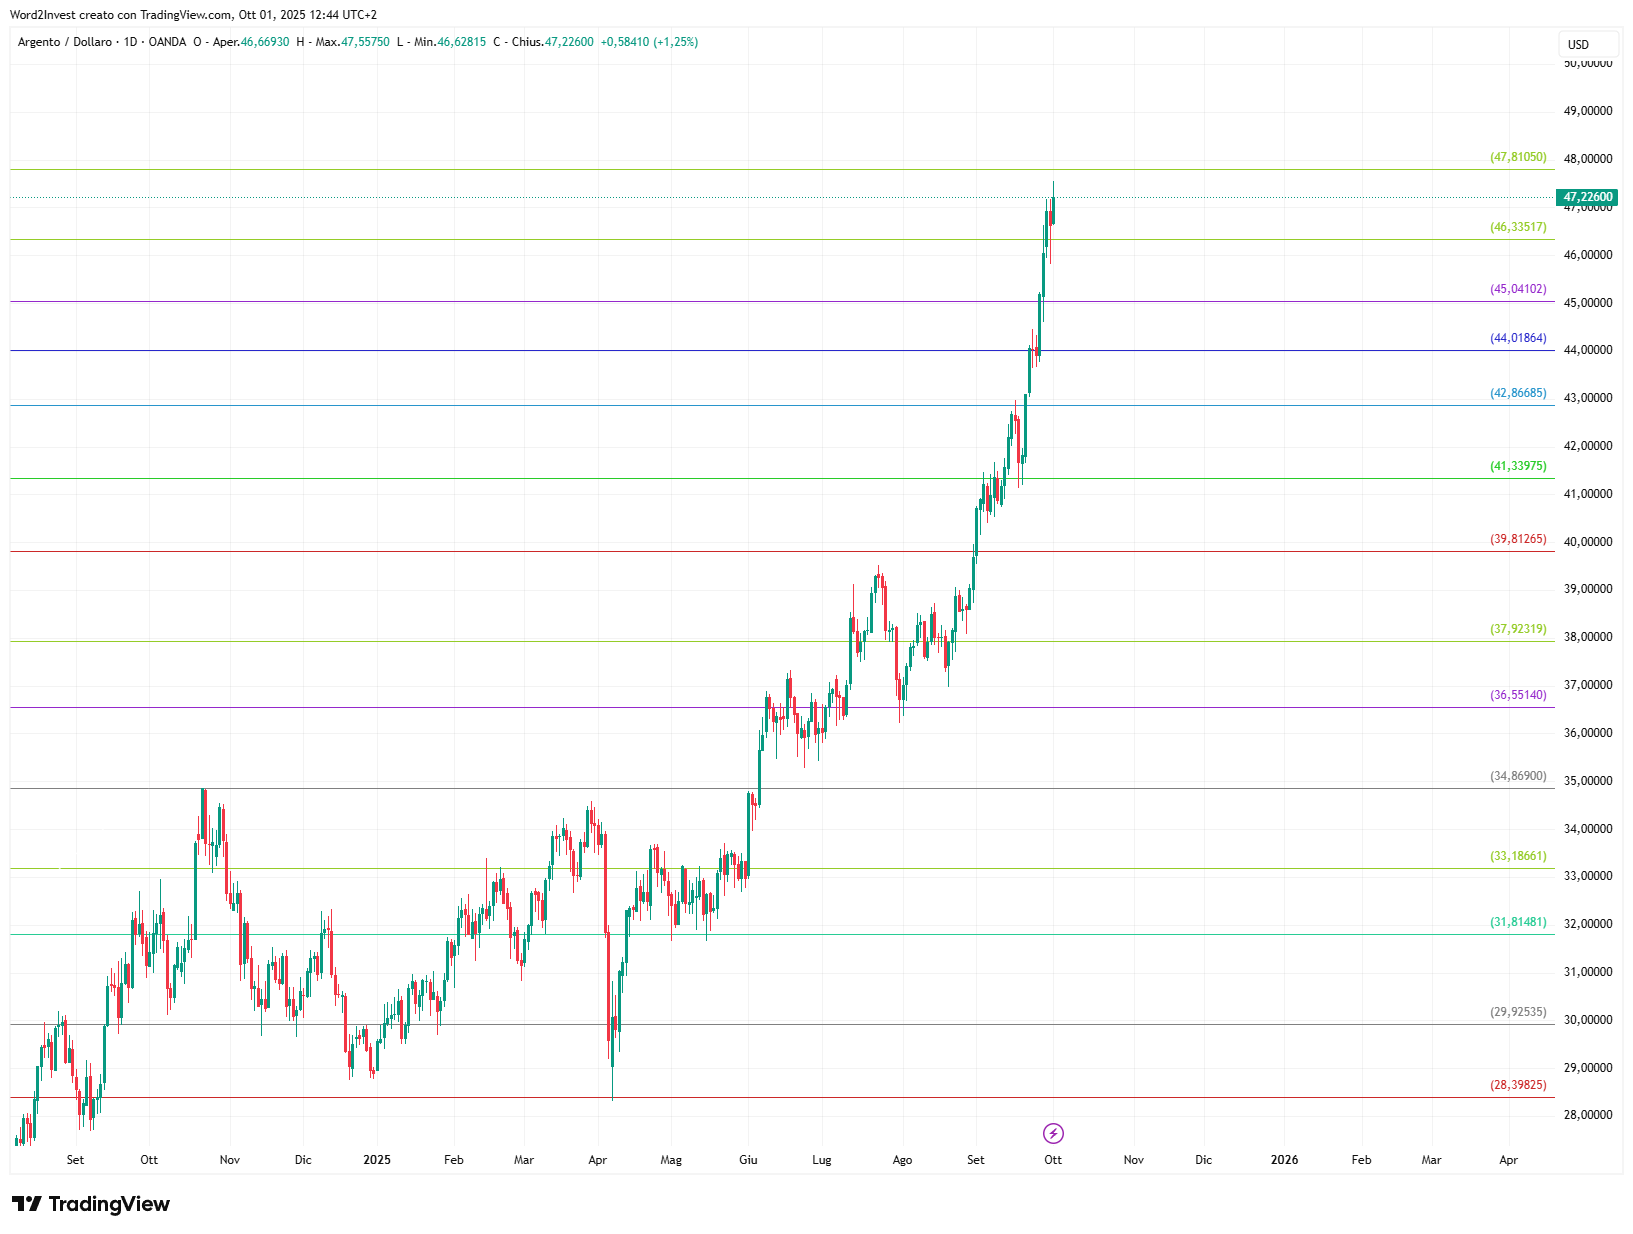
Task: Select the 37,92319 level label
Action: click(1518, 629)
